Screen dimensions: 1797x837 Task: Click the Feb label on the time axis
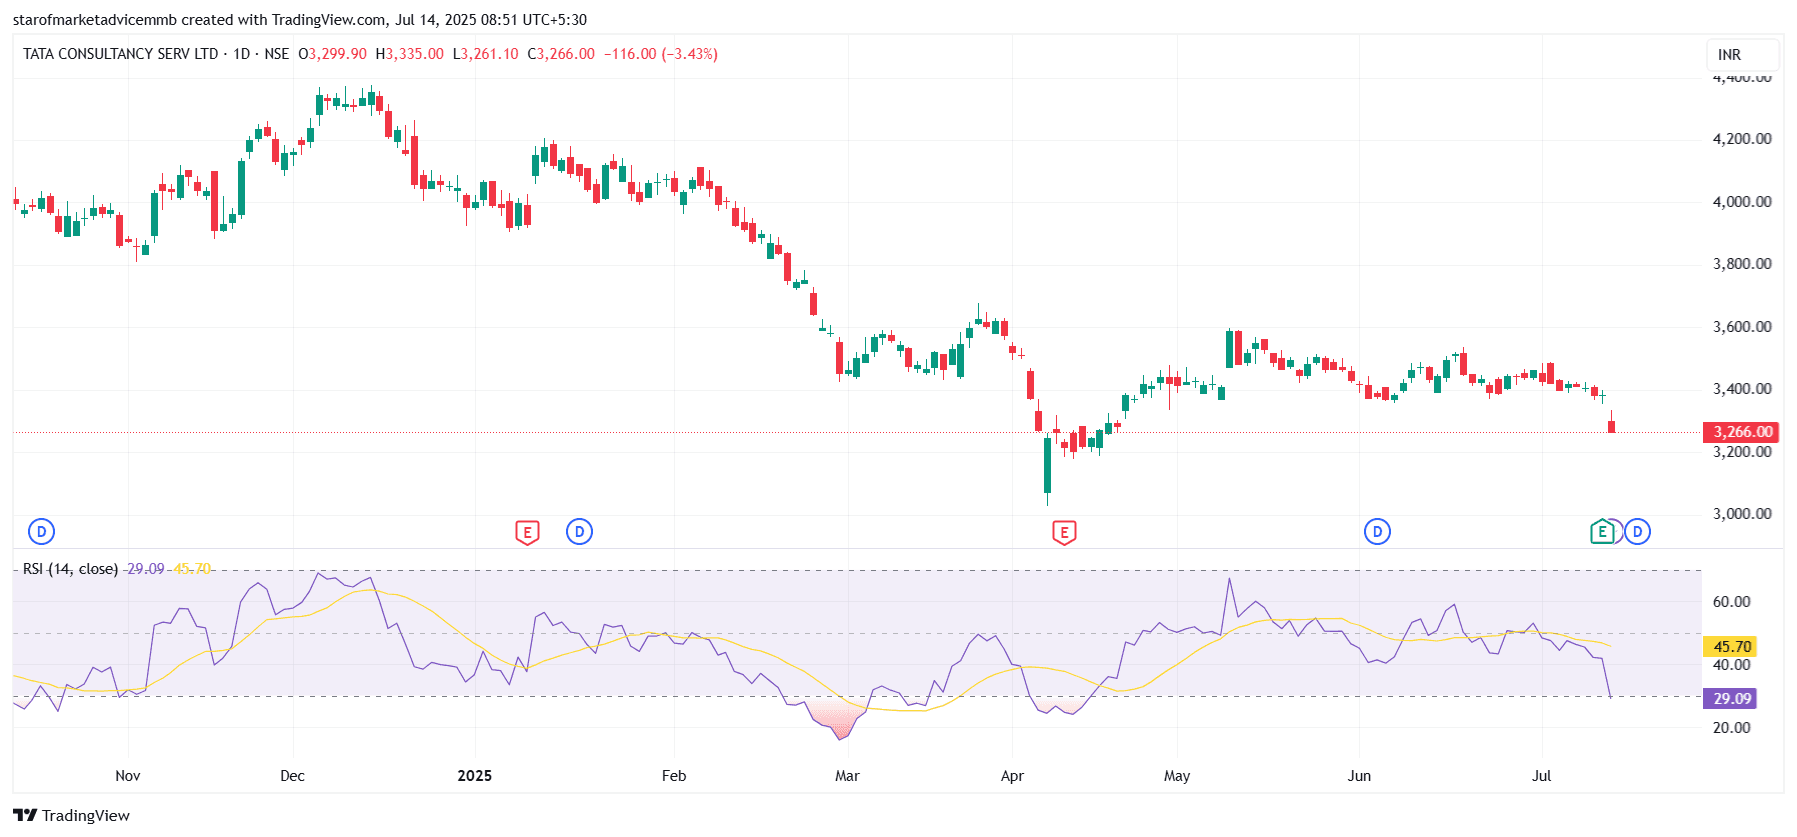pyautogui.click(x=674, y=776)
